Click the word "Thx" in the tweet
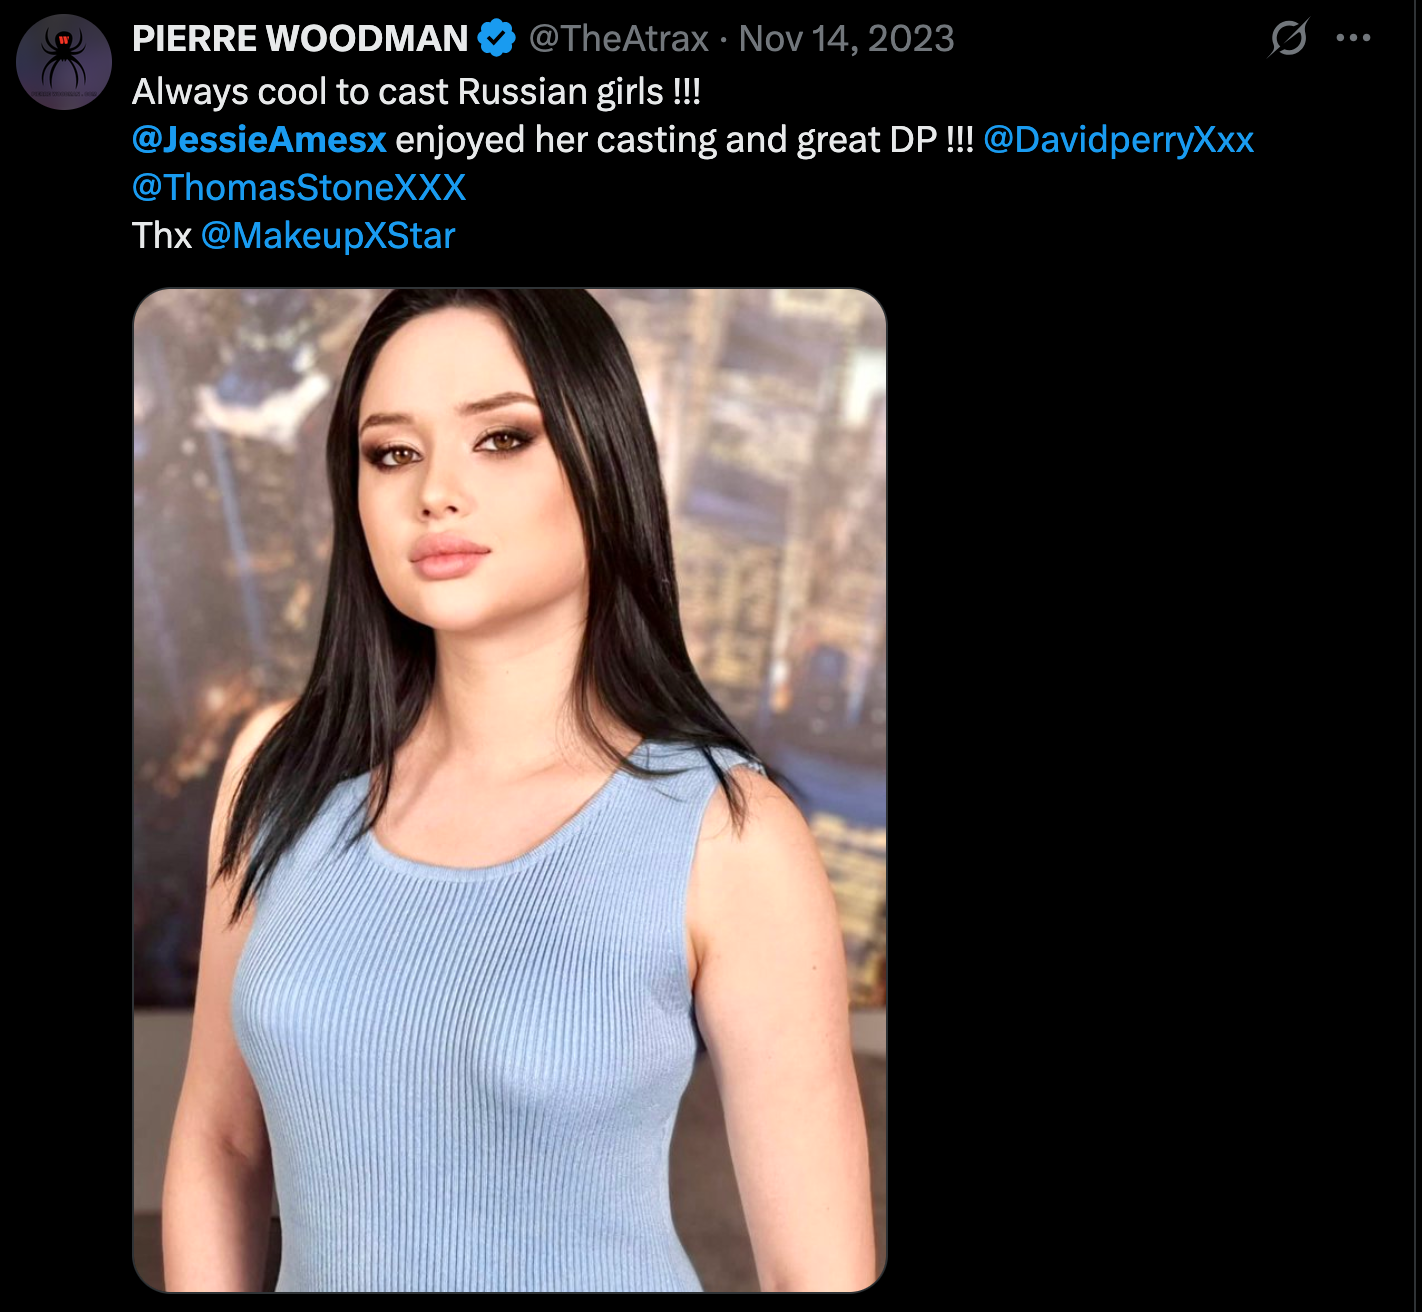1422x1312 pixels. 161,235
